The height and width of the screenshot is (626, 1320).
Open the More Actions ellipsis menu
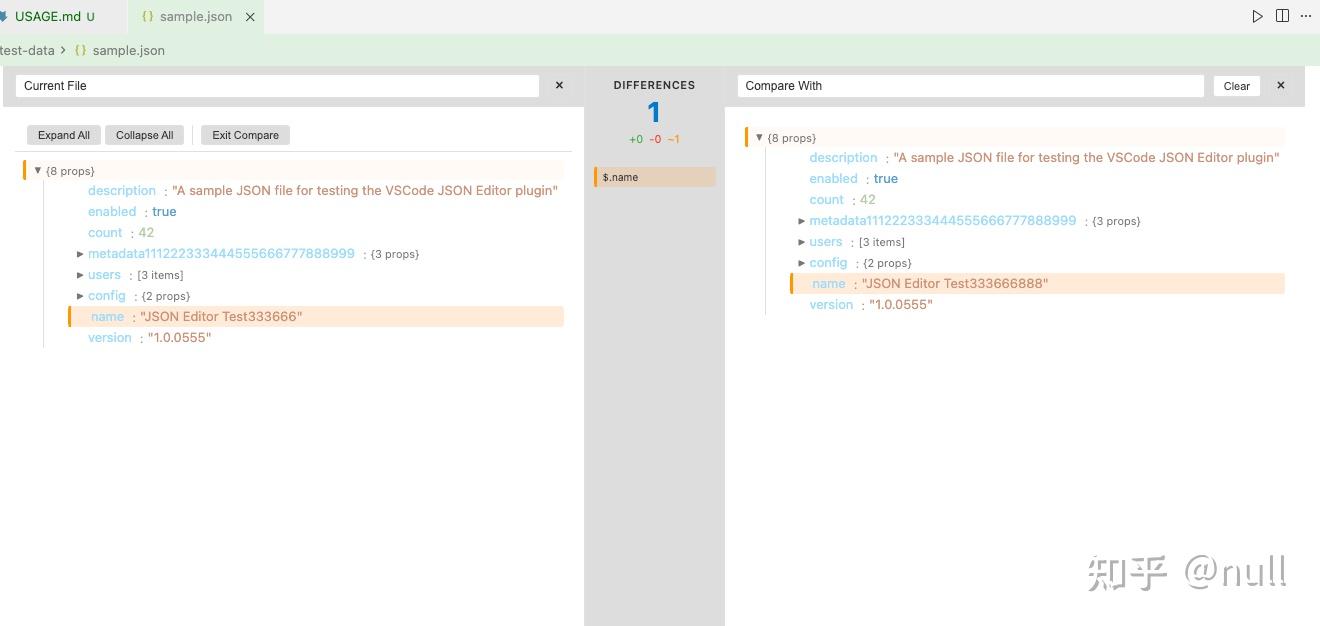(1306, 16)
